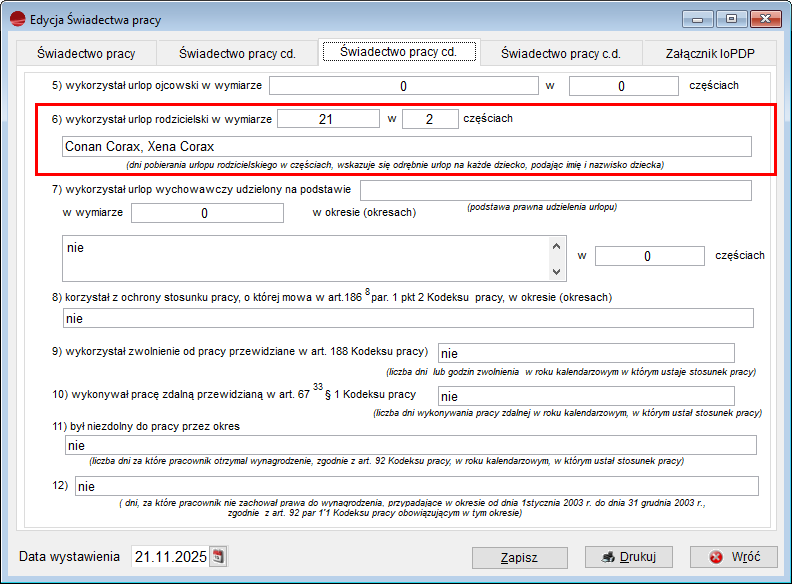Save the form with Zapisz button
The width and height of the screenshot is (792, 584).
[519, 557]
